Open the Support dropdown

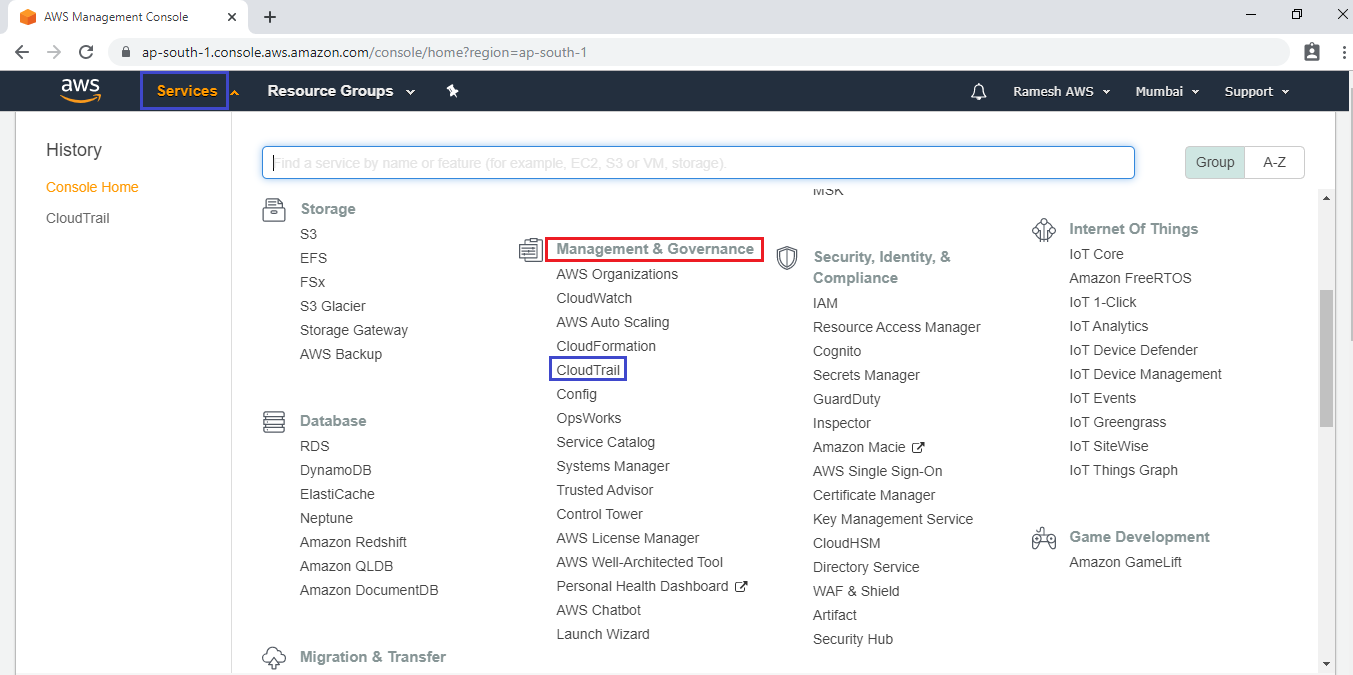[1257, 91]
